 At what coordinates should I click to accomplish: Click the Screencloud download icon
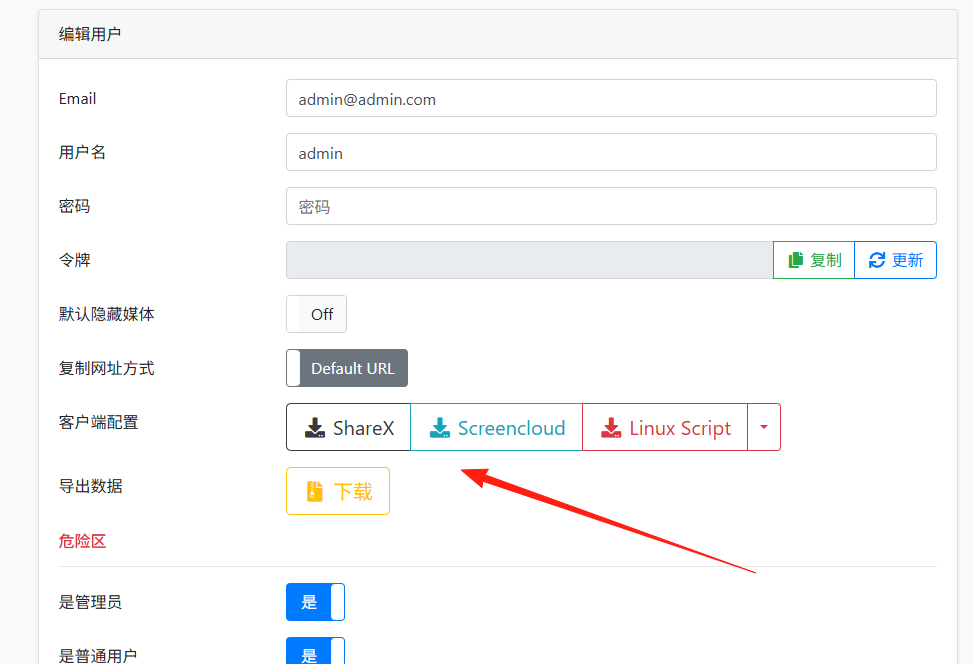coord(440,428)
